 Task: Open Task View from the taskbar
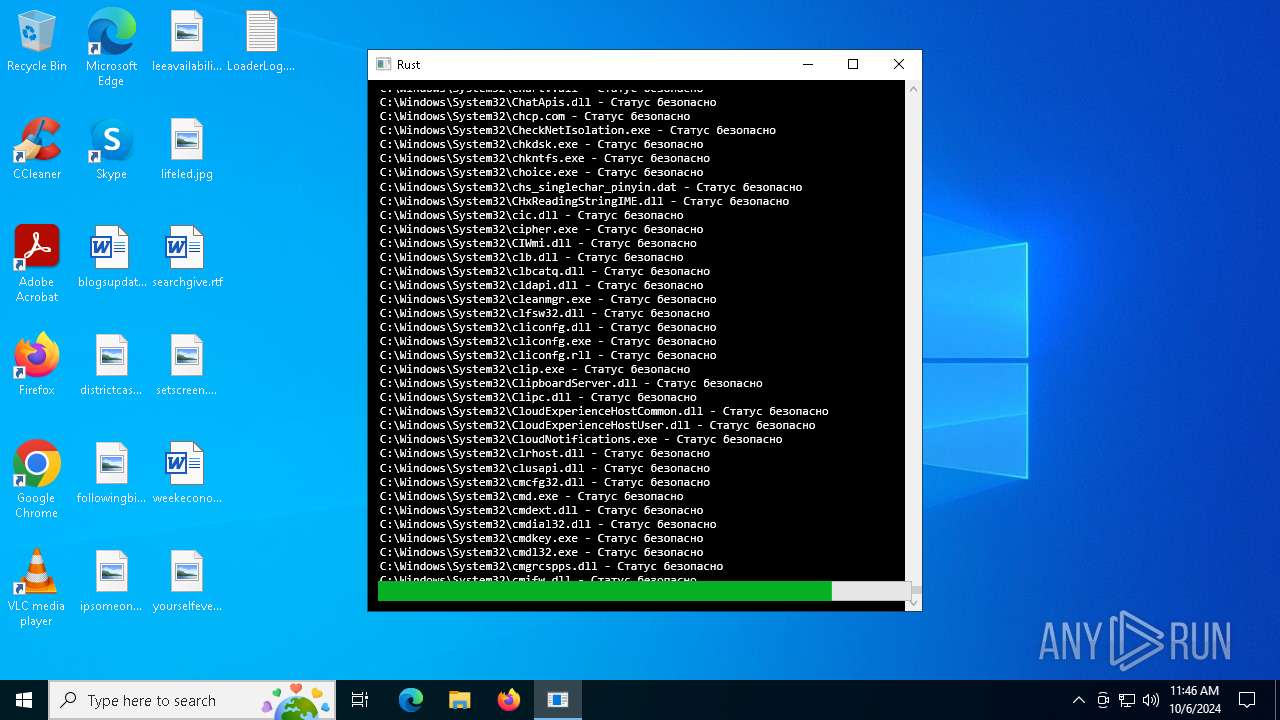[x=360, y=700]
